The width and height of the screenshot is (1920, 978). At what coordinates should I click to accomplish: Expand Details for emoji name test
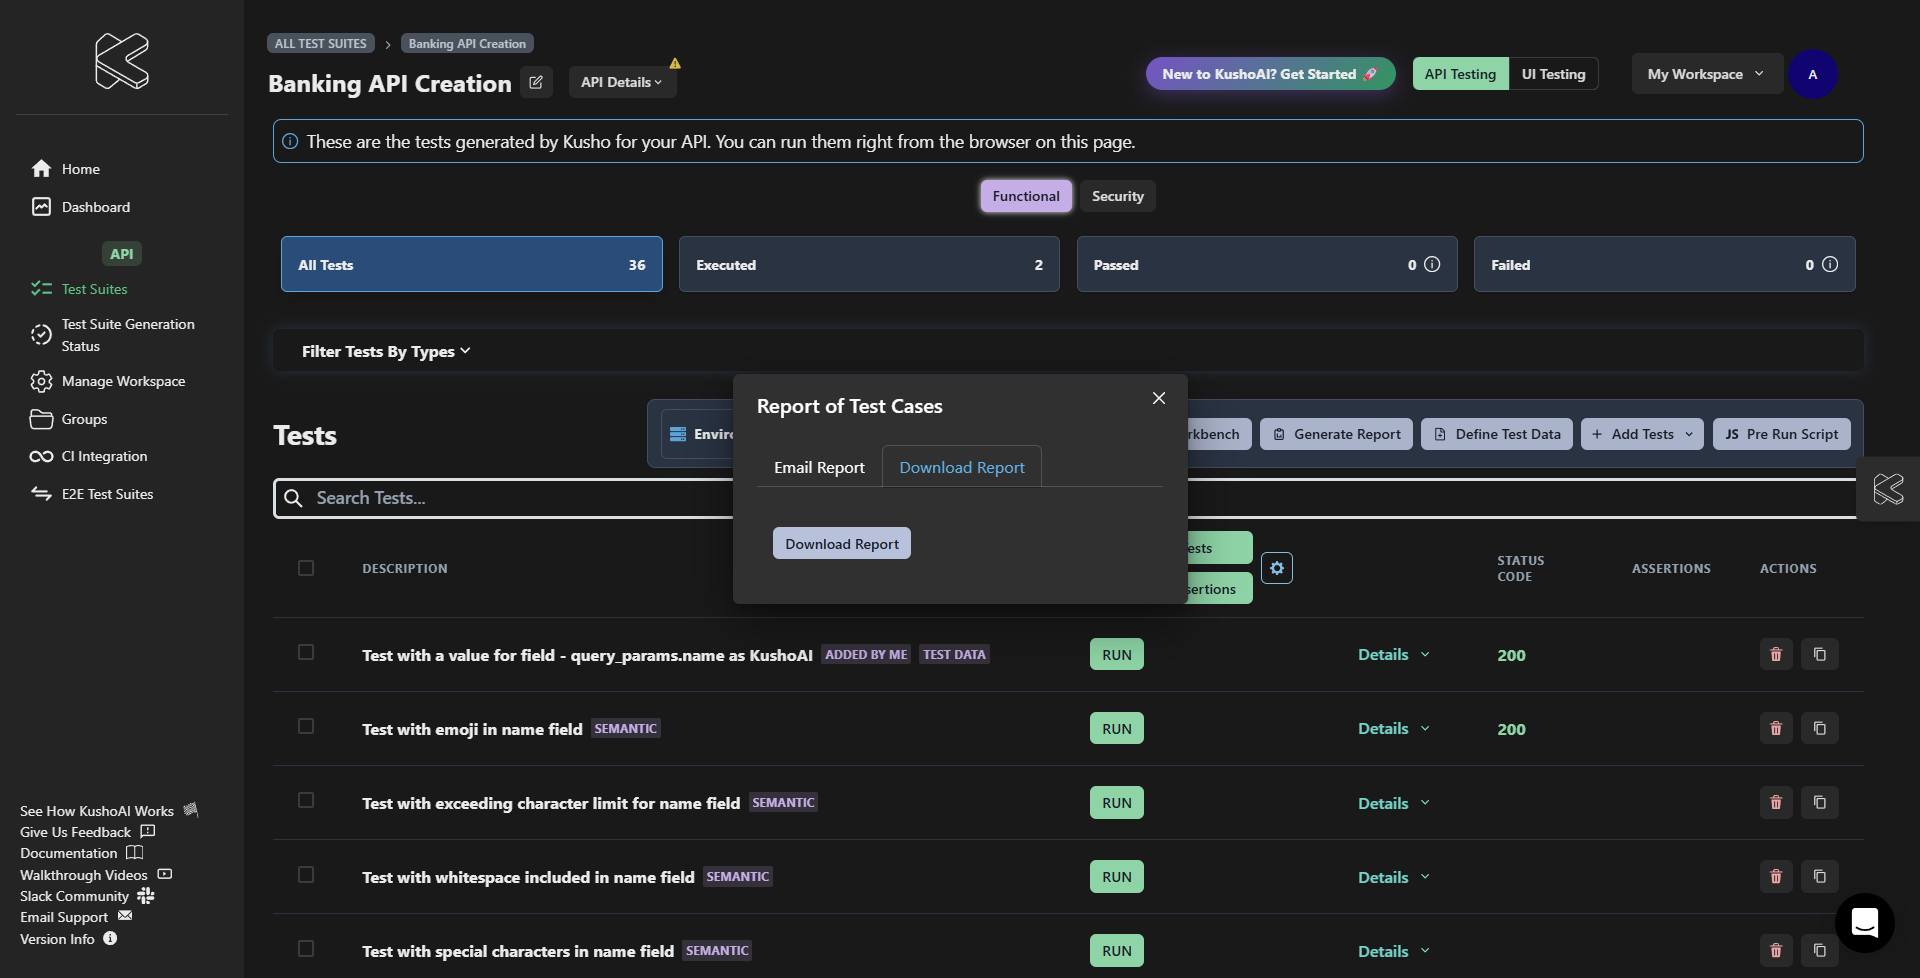coord(1394,728)
